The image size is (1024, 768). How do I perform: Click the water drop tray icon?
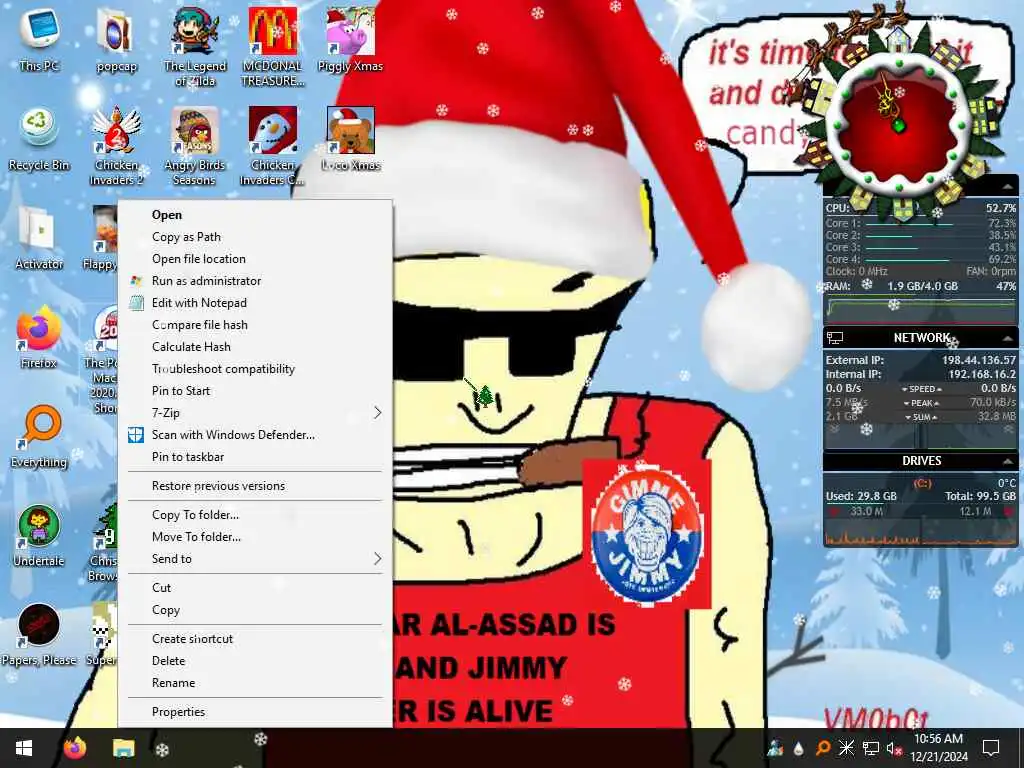point(798,749)
